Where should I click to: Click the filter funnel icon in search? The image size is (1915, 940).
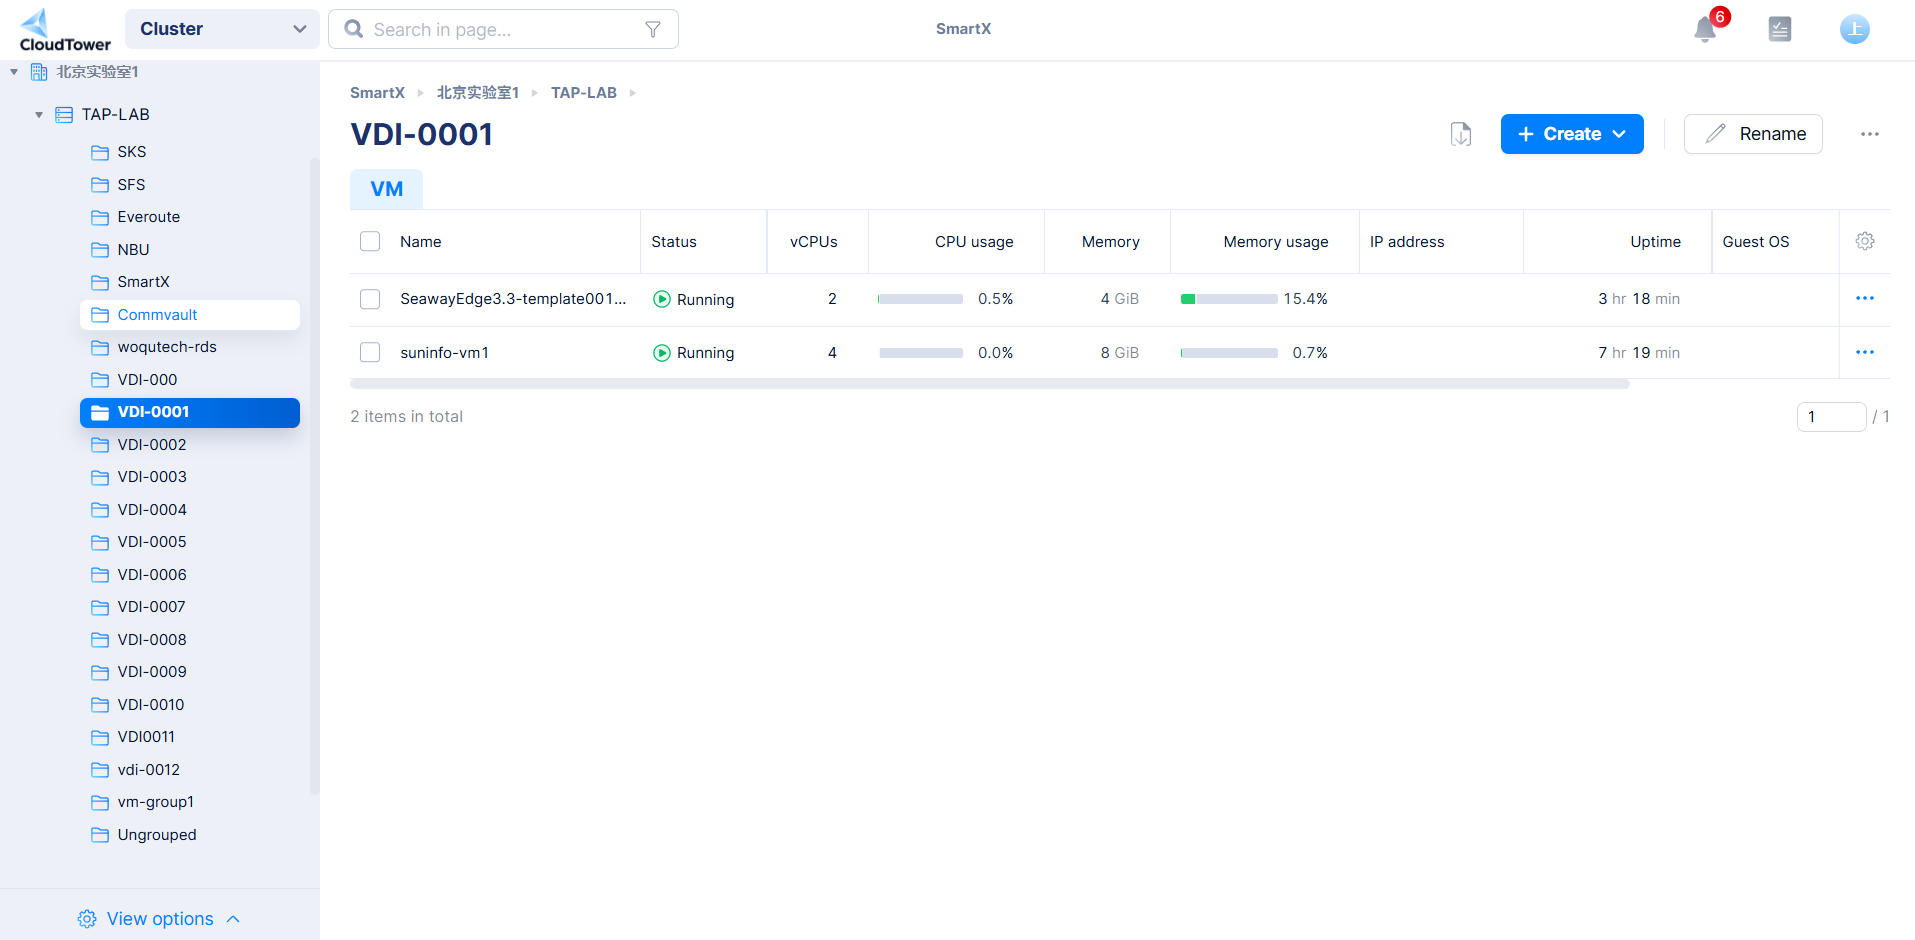click(653, 30)
